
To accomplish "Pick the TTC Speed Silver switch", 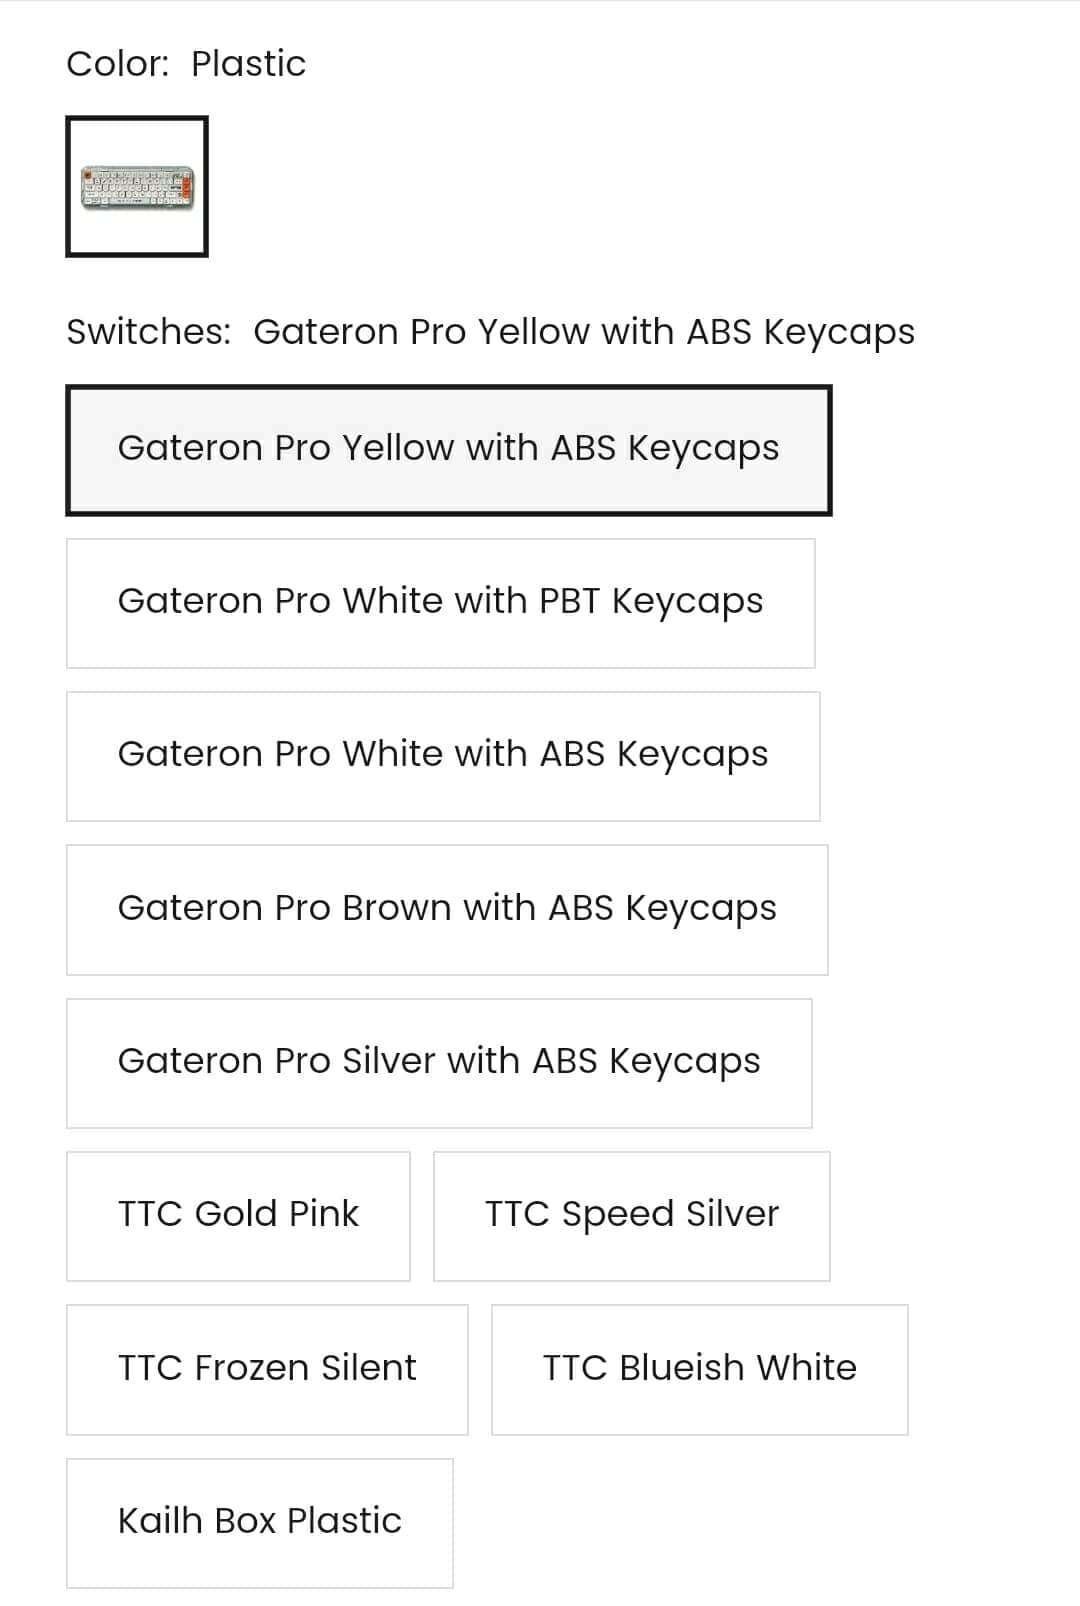I will tap(631, 1216).
